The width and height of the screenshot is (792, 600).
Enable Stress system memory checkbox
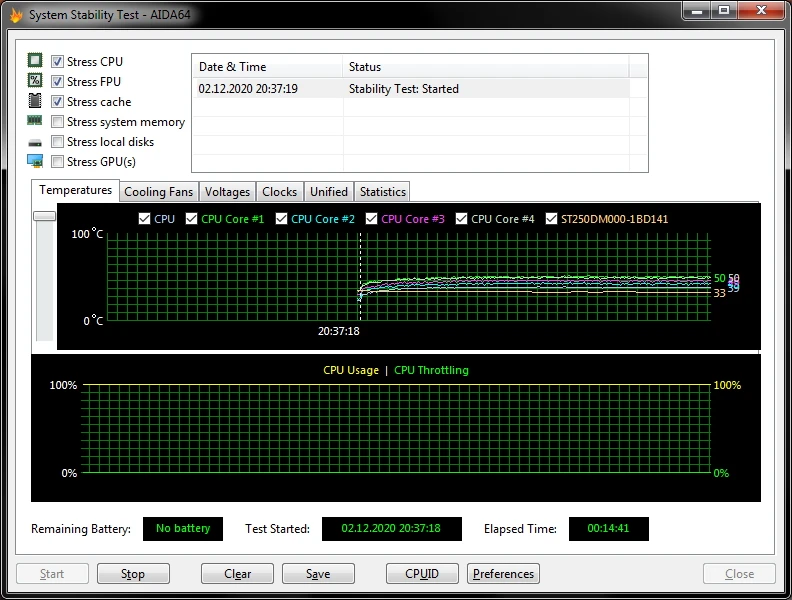click(x=58, y=122)
